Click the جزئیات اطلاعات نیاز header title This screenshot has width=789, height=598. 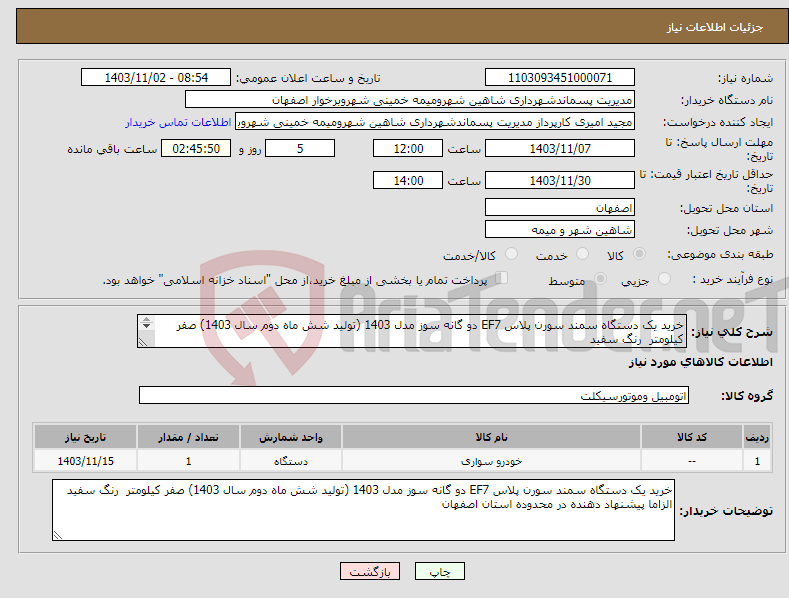pos(715,27)
